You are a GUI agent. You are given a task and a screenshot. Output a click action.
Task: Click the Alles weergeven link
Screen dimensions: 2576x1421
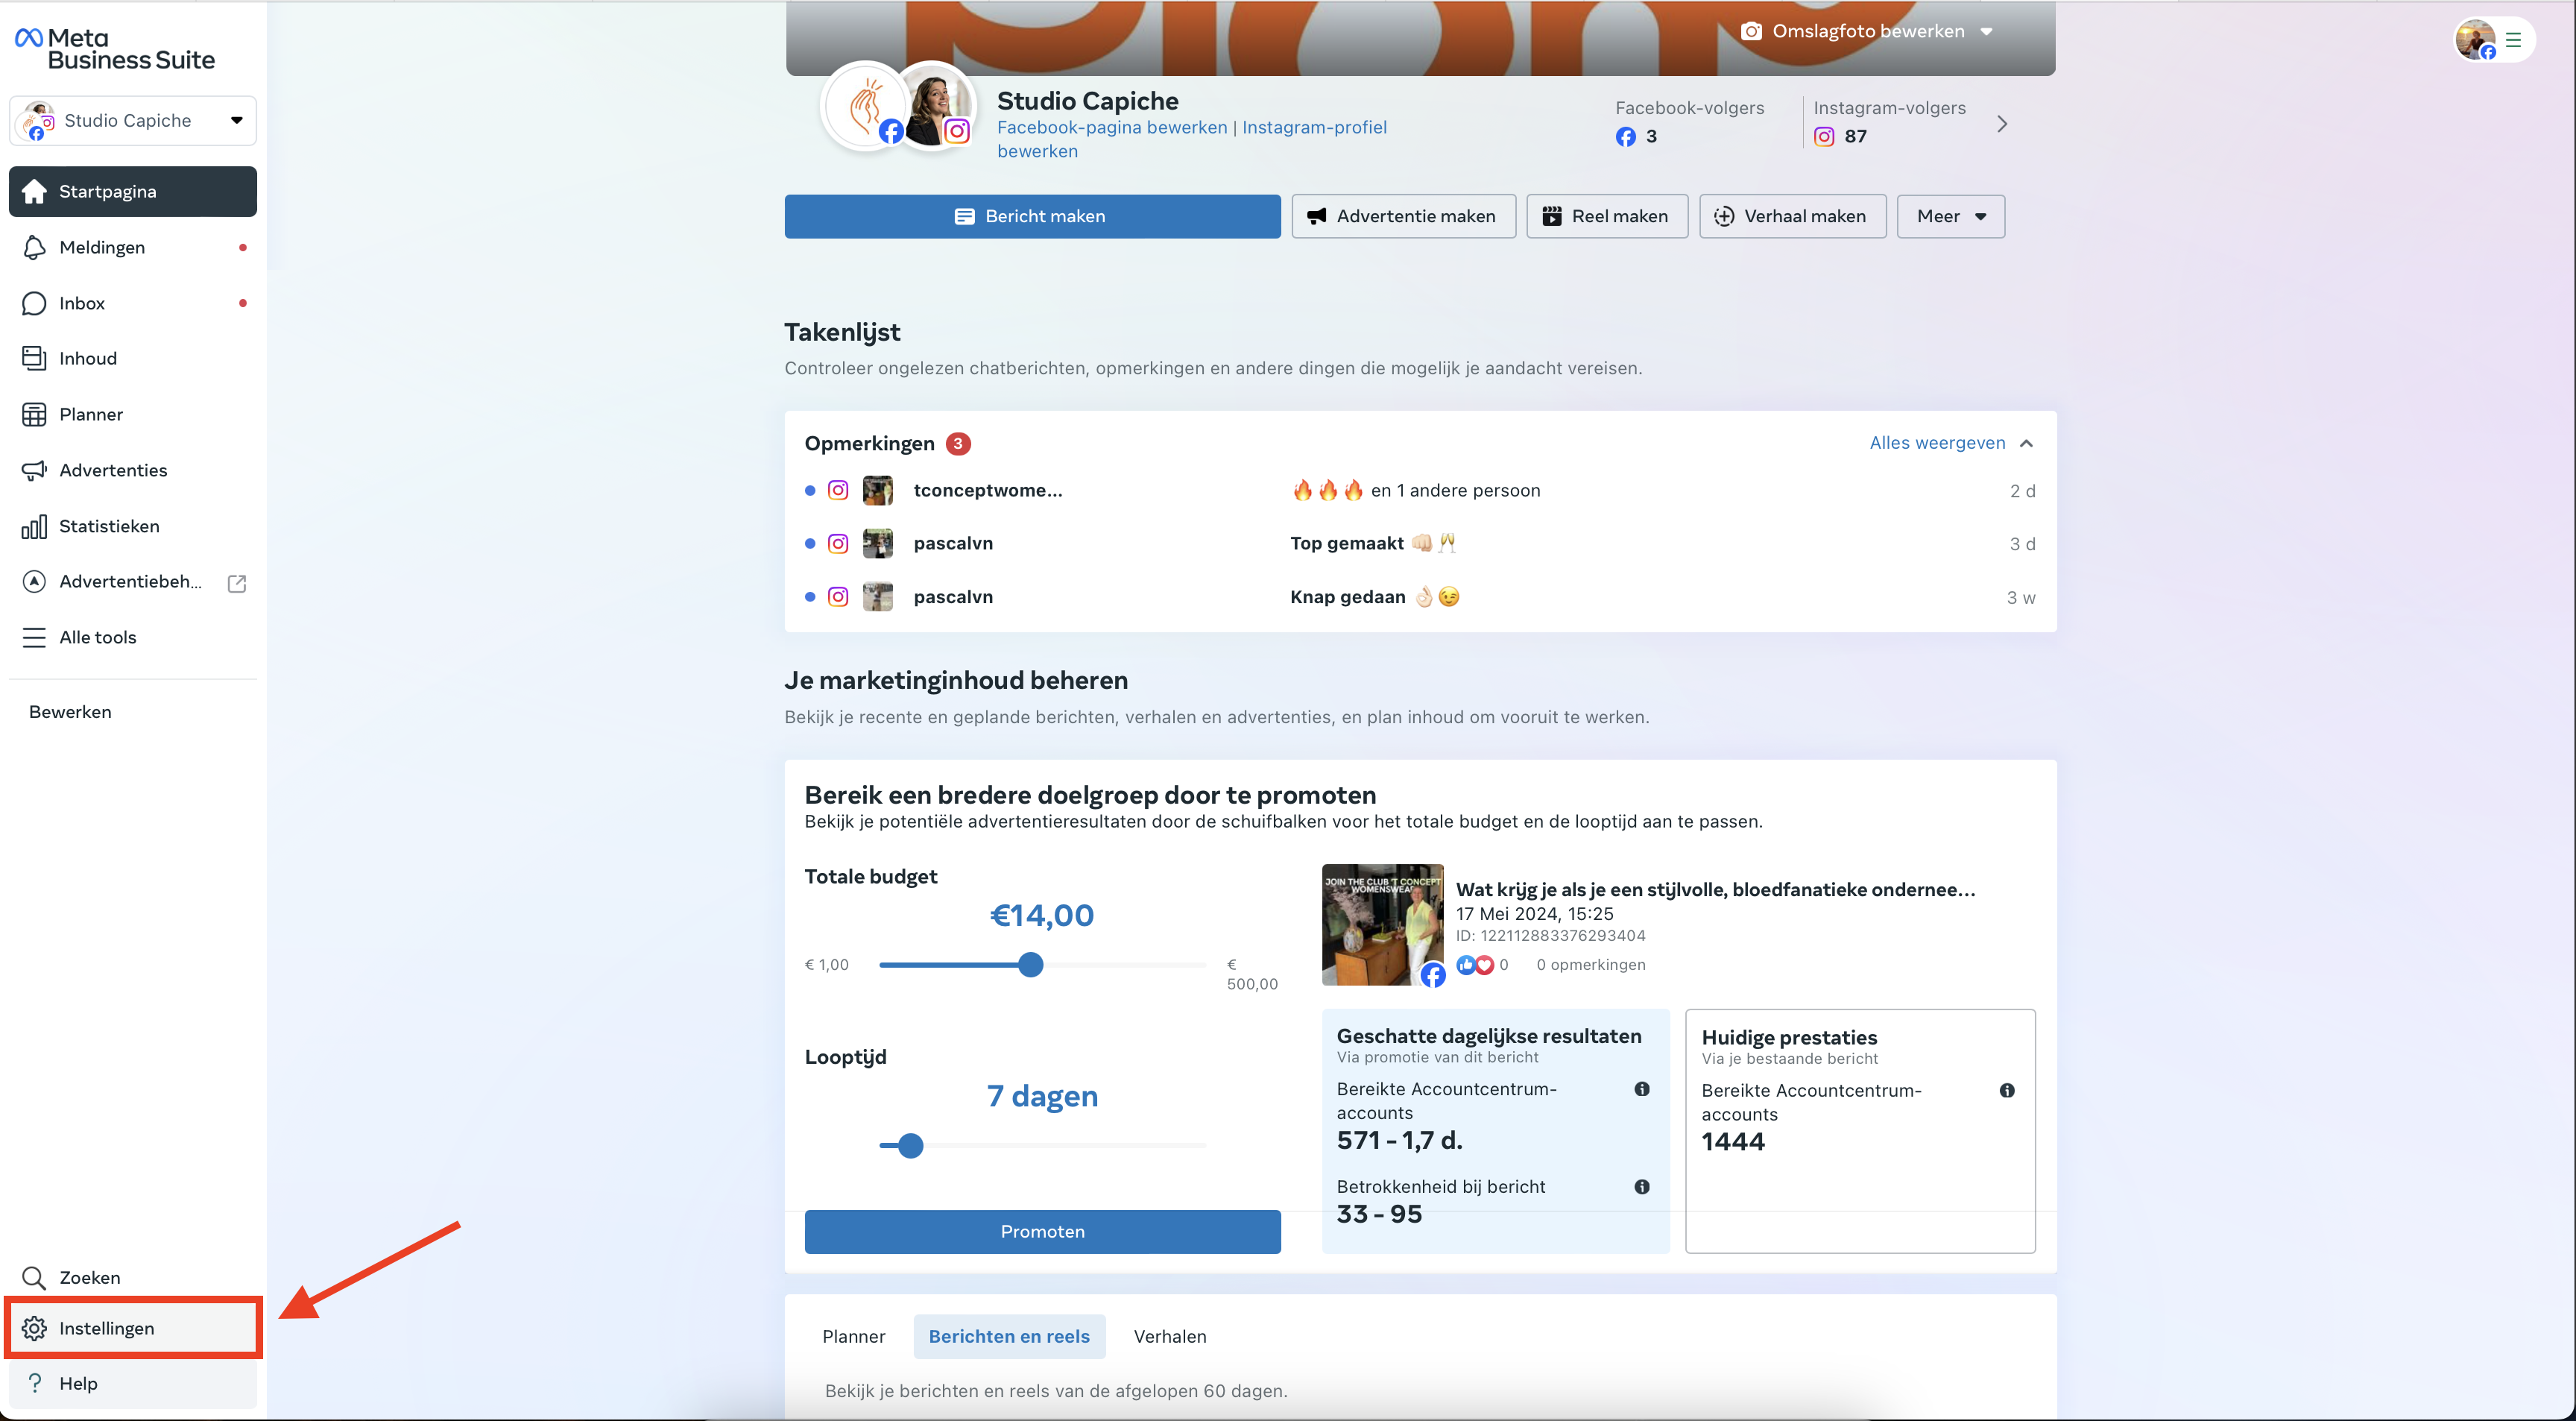click(x=1937, y=443)
